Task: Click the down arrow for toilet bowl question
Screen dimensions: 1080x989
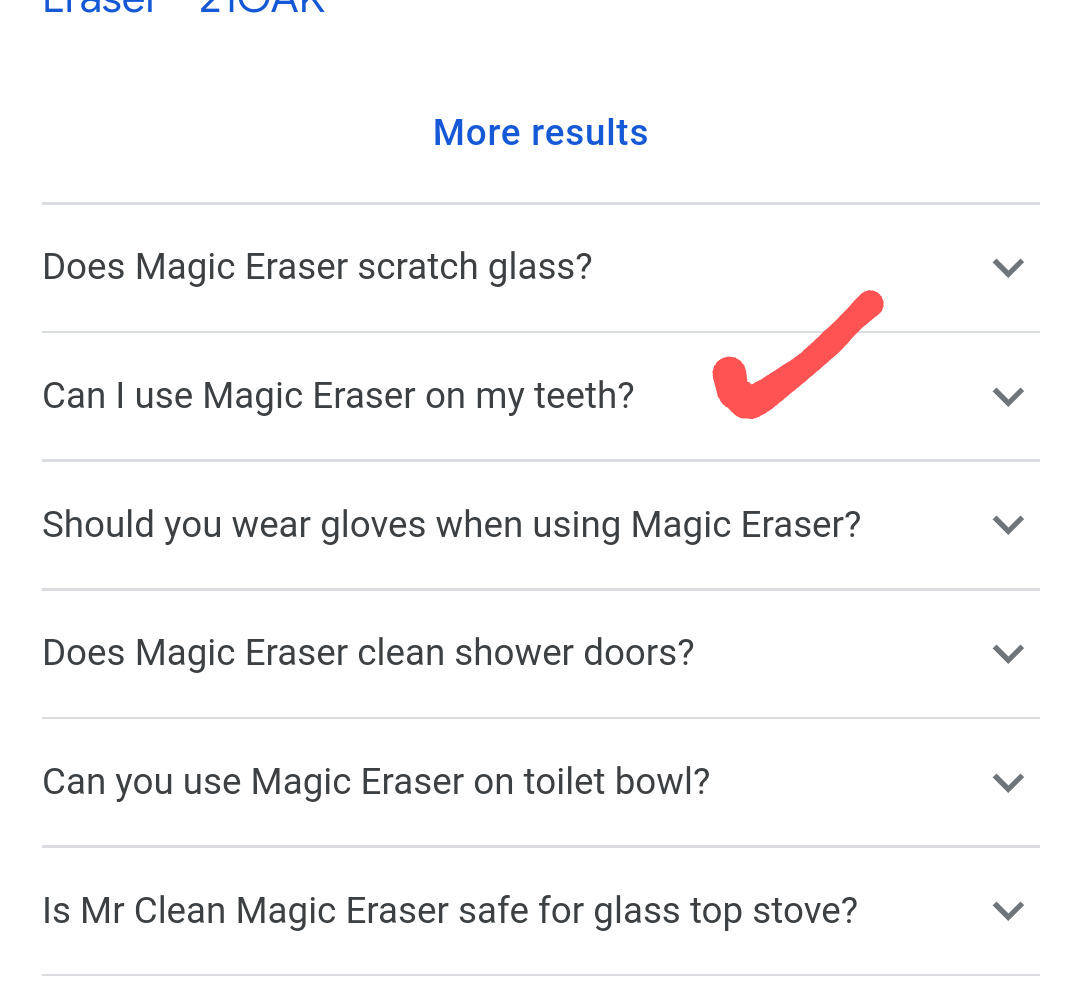Action: coord(1008,782)
